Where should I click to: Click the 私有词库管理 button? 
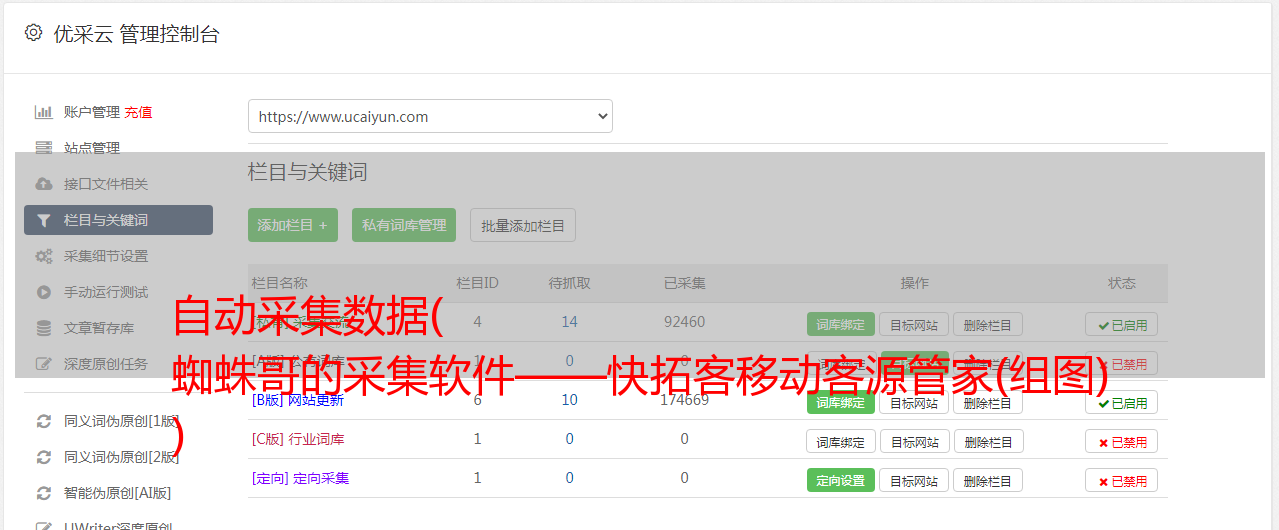click(x=404, y=225)
